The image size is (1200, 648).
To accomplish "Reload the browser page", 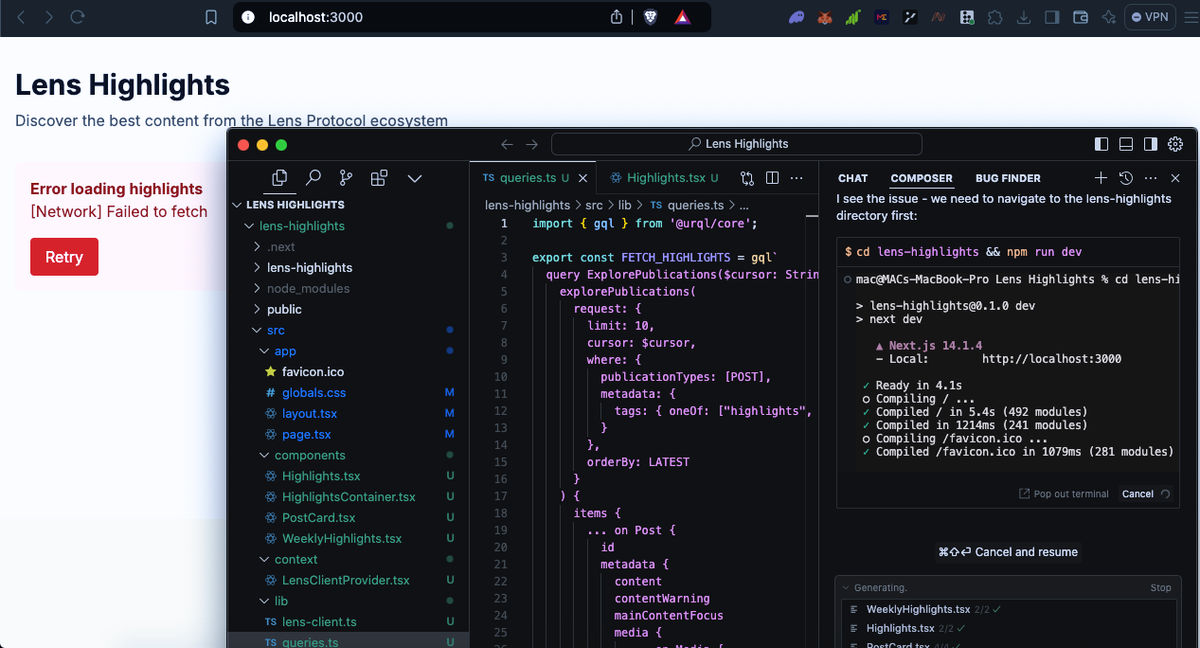I will pyautogui.click(x=78, y=17).
